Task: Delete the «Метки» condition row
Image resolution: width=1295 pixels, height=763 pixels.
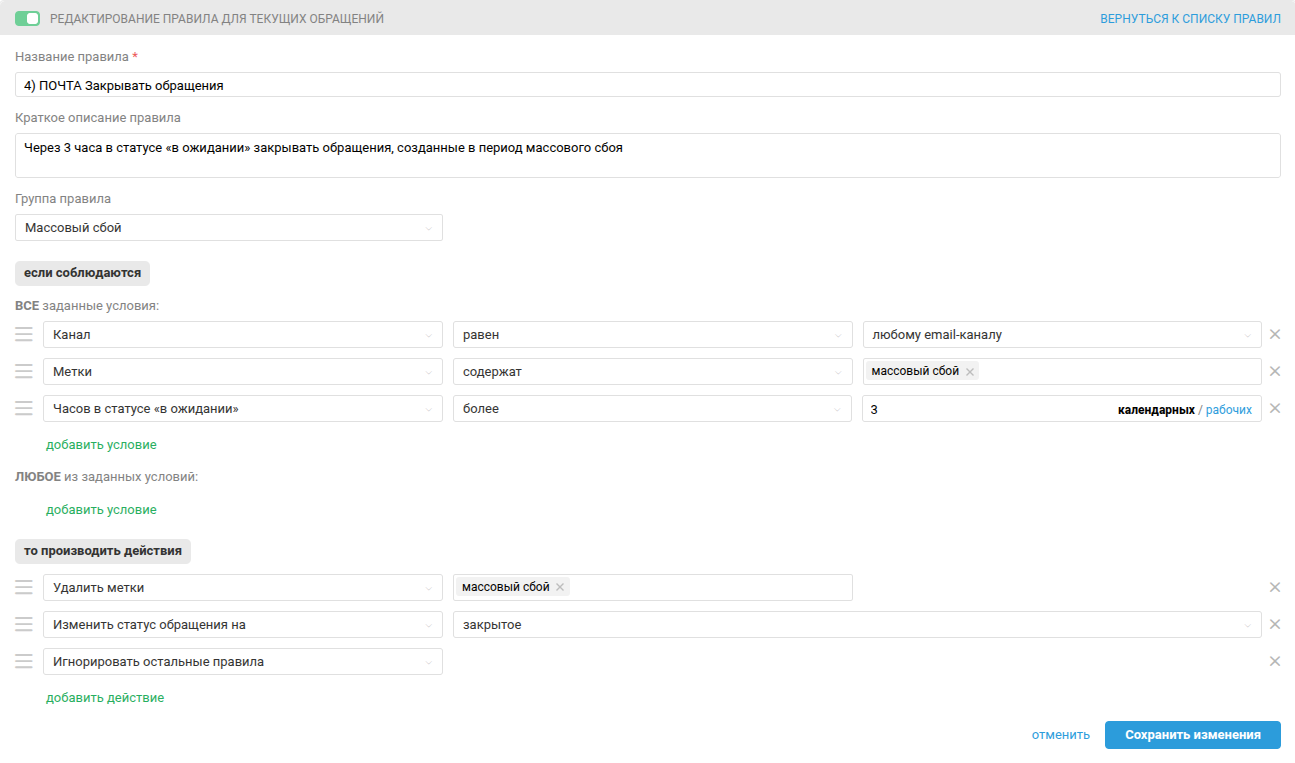Action: (1275, 372)
